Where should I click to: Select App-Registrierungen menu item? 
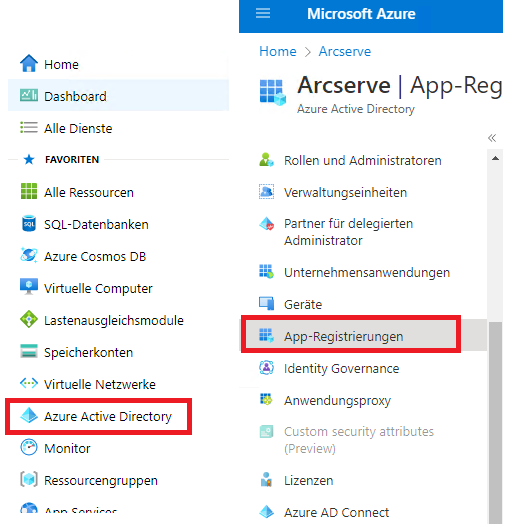pos(351,335)
